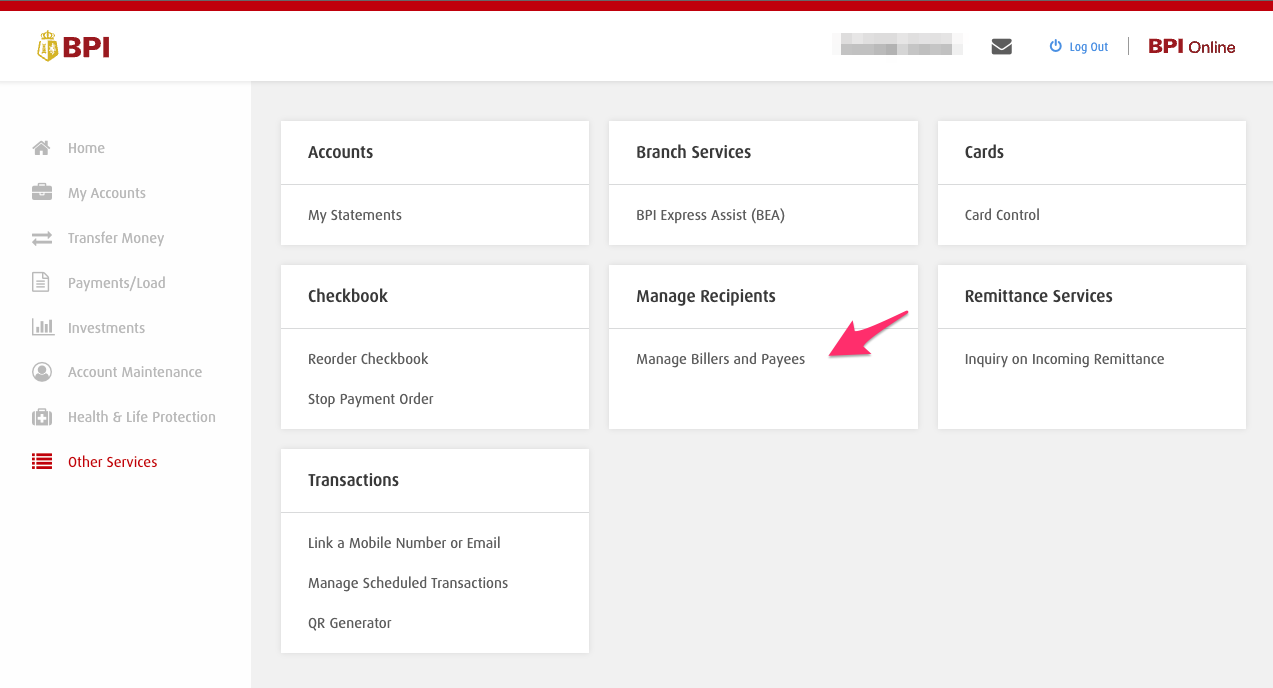Click the Manage Recipients card heading
The height and width of the screenshot is (688, 1273).
point(706,296)
